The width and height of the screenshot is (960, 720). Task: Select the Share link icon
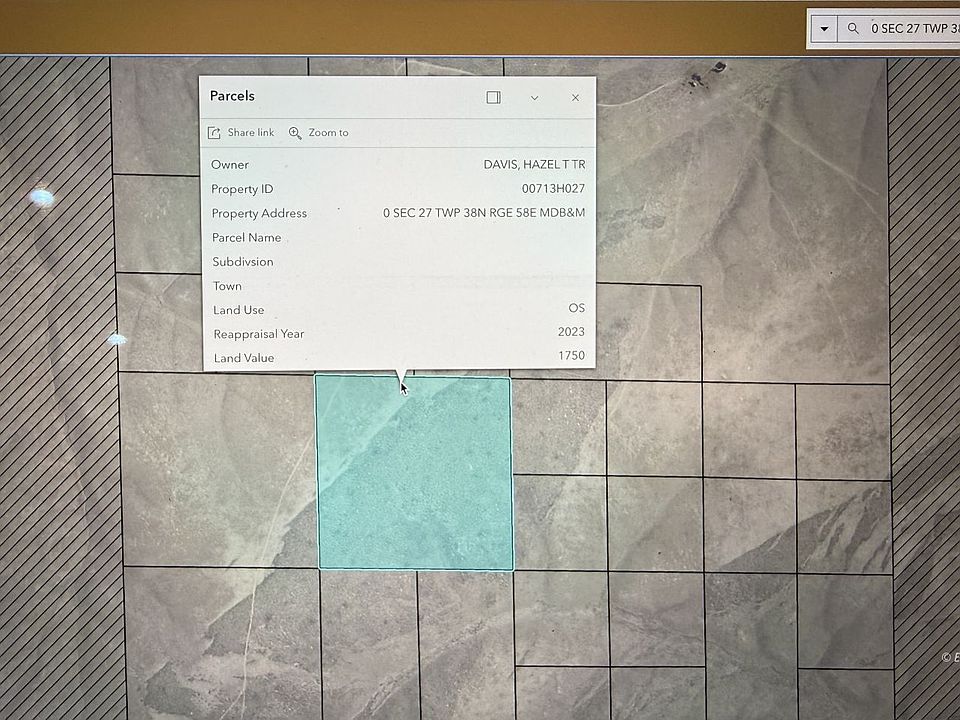(x=214, y=132)
